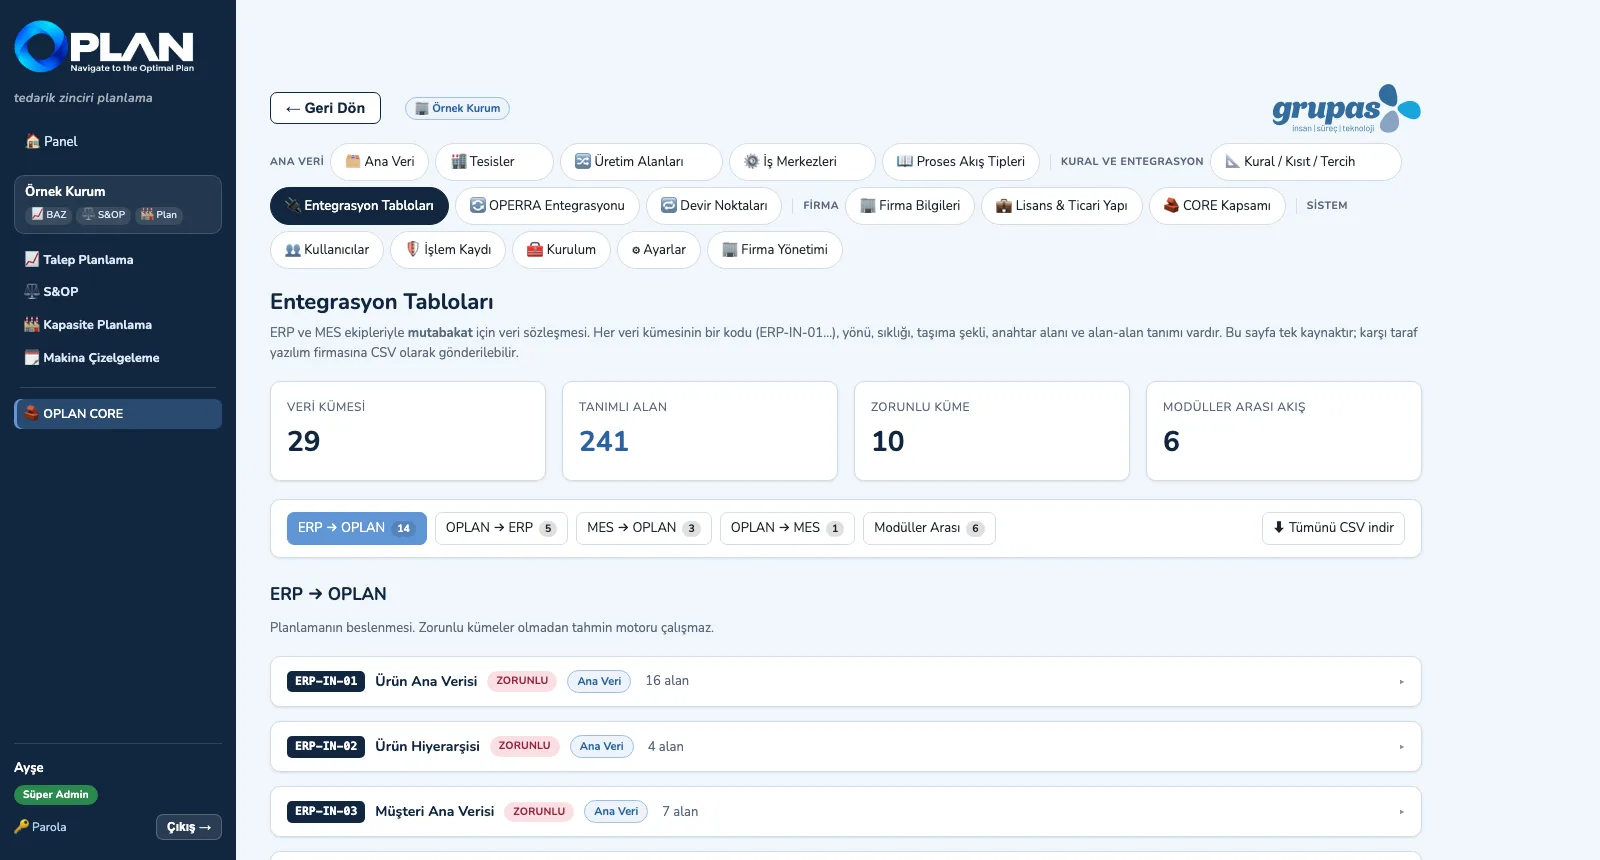Image resolution: width=1600 pixels, height=860 pixels.
Task: Open the Ana Veri navigation pill
Action: pyautogui.click(x=379, y=162)
